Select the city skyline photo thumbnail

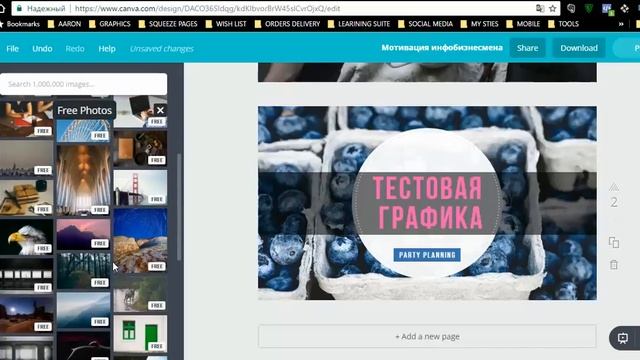pos(27,159)
